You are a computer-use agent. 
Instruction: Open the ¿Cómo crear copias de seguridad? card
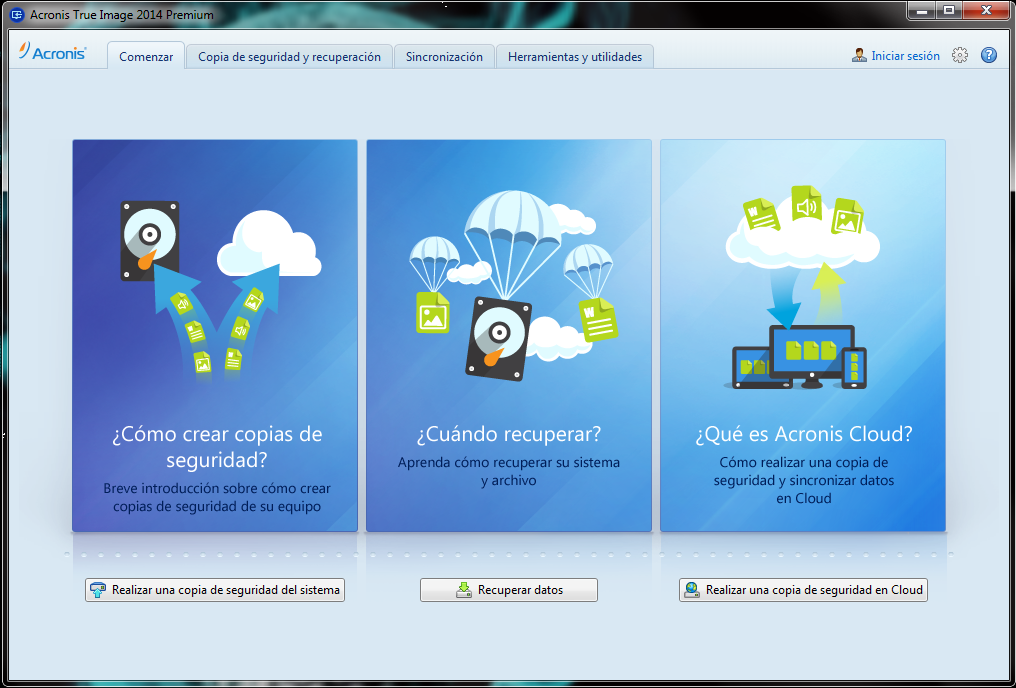(215, 336)
